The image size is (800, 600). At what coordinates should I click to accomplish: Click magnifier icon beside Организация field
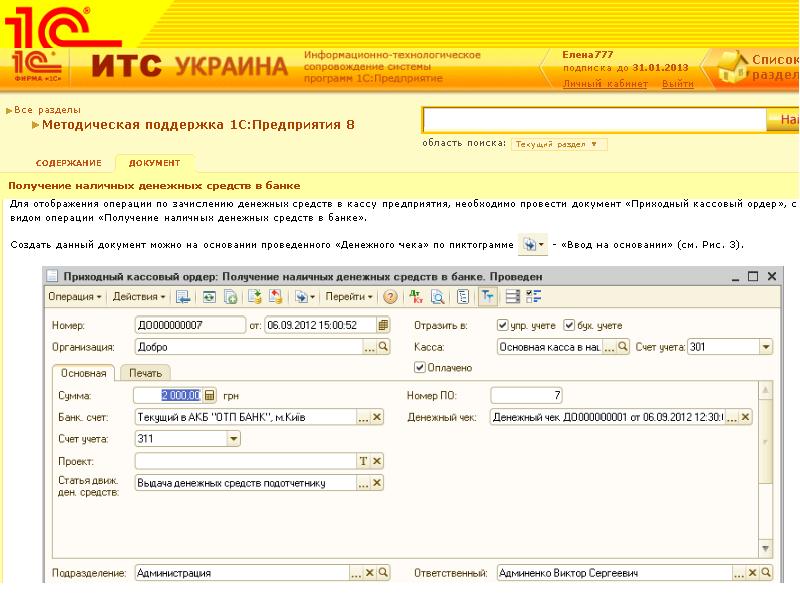(383, 347)
